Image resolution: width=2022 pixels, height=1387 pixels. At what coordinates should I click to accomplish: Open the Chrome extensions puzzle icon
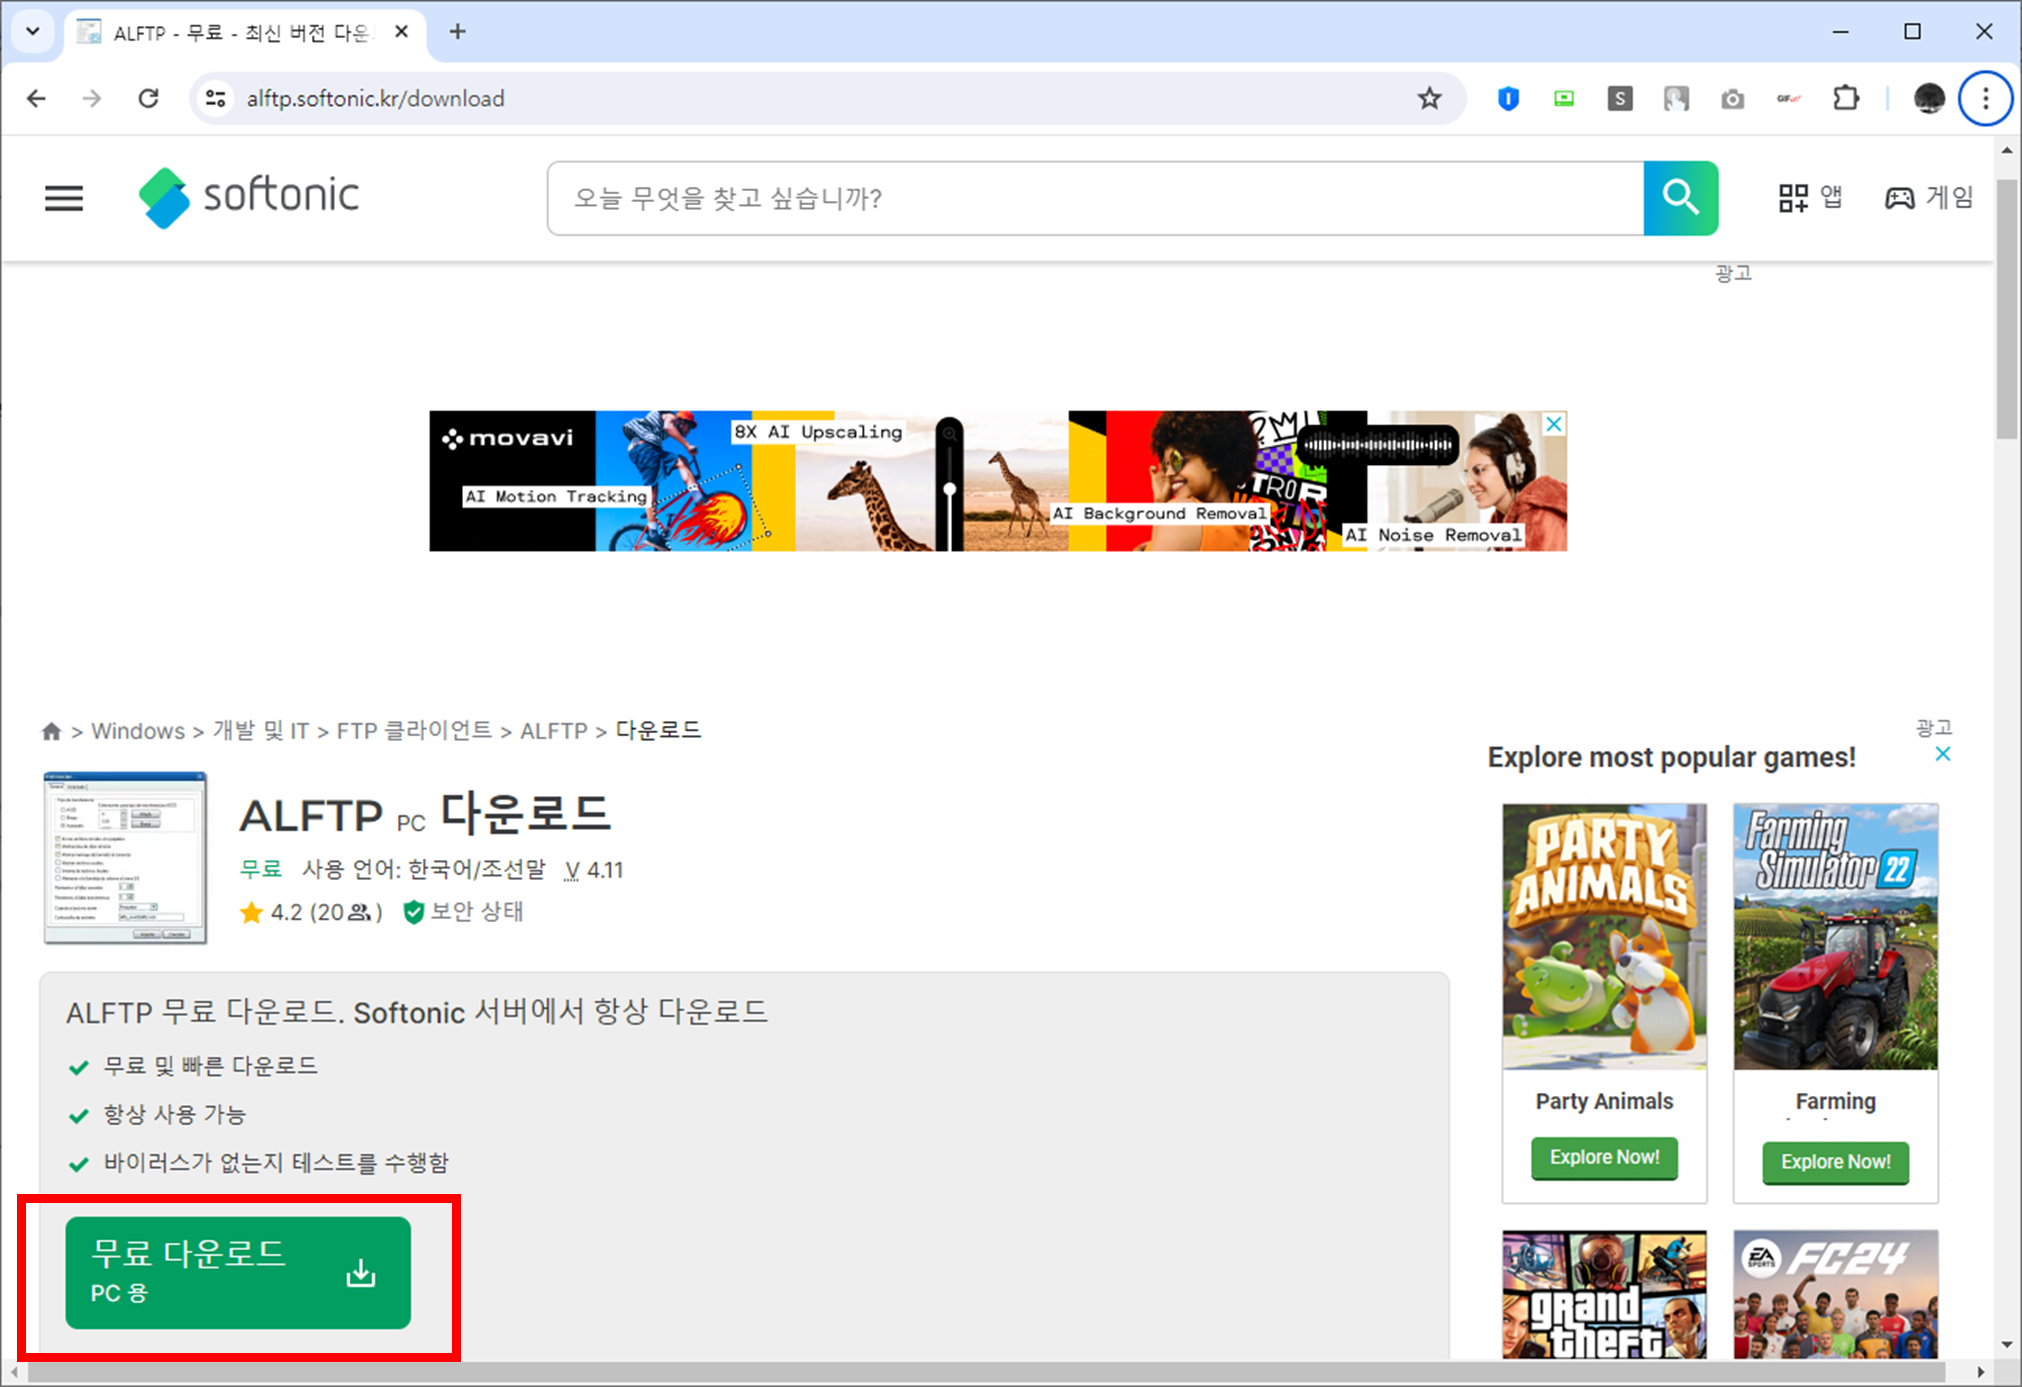tap(1845, 98)
